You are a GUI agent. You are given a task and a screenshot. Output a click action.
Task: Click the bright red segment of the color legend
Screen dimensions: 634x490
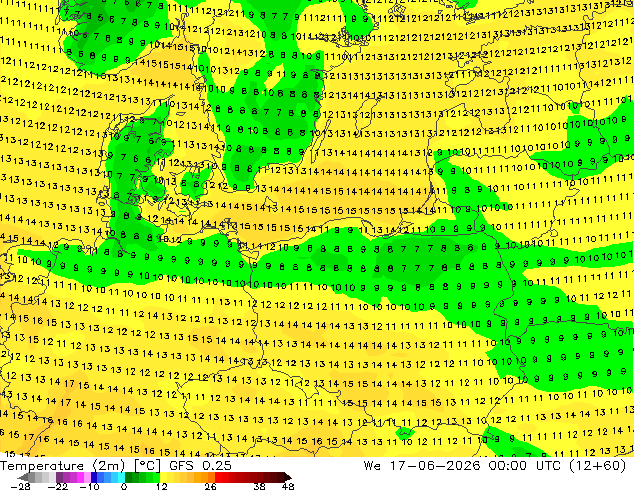218,477
